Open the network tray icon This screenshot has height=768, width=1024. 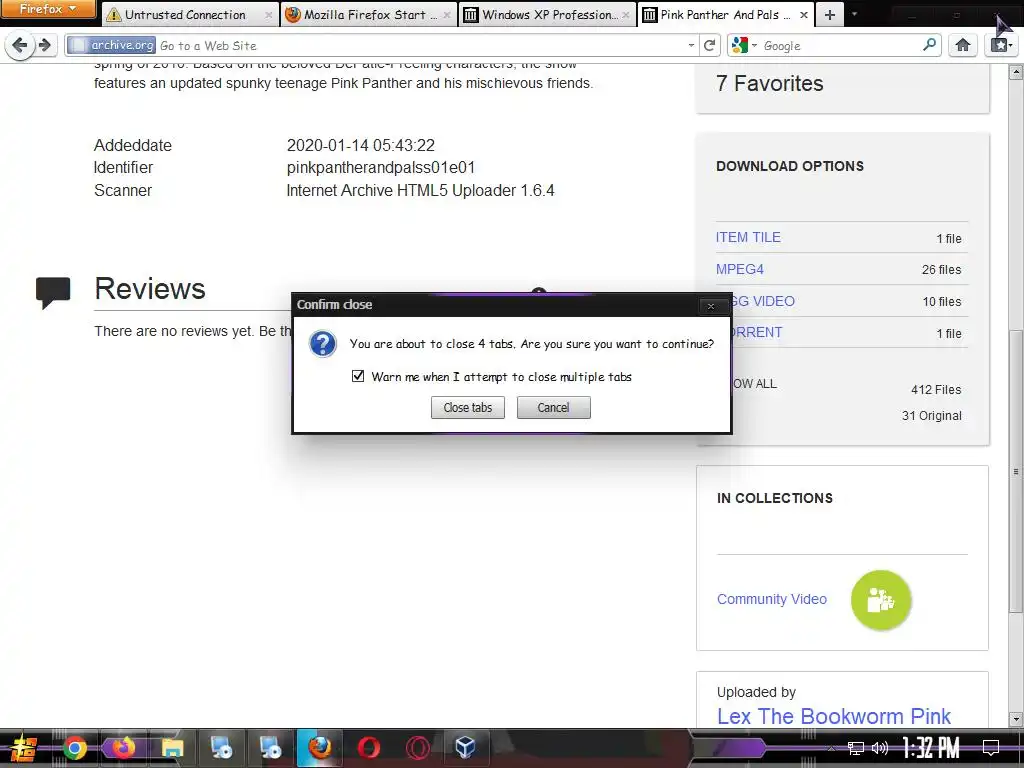(855, 748)
